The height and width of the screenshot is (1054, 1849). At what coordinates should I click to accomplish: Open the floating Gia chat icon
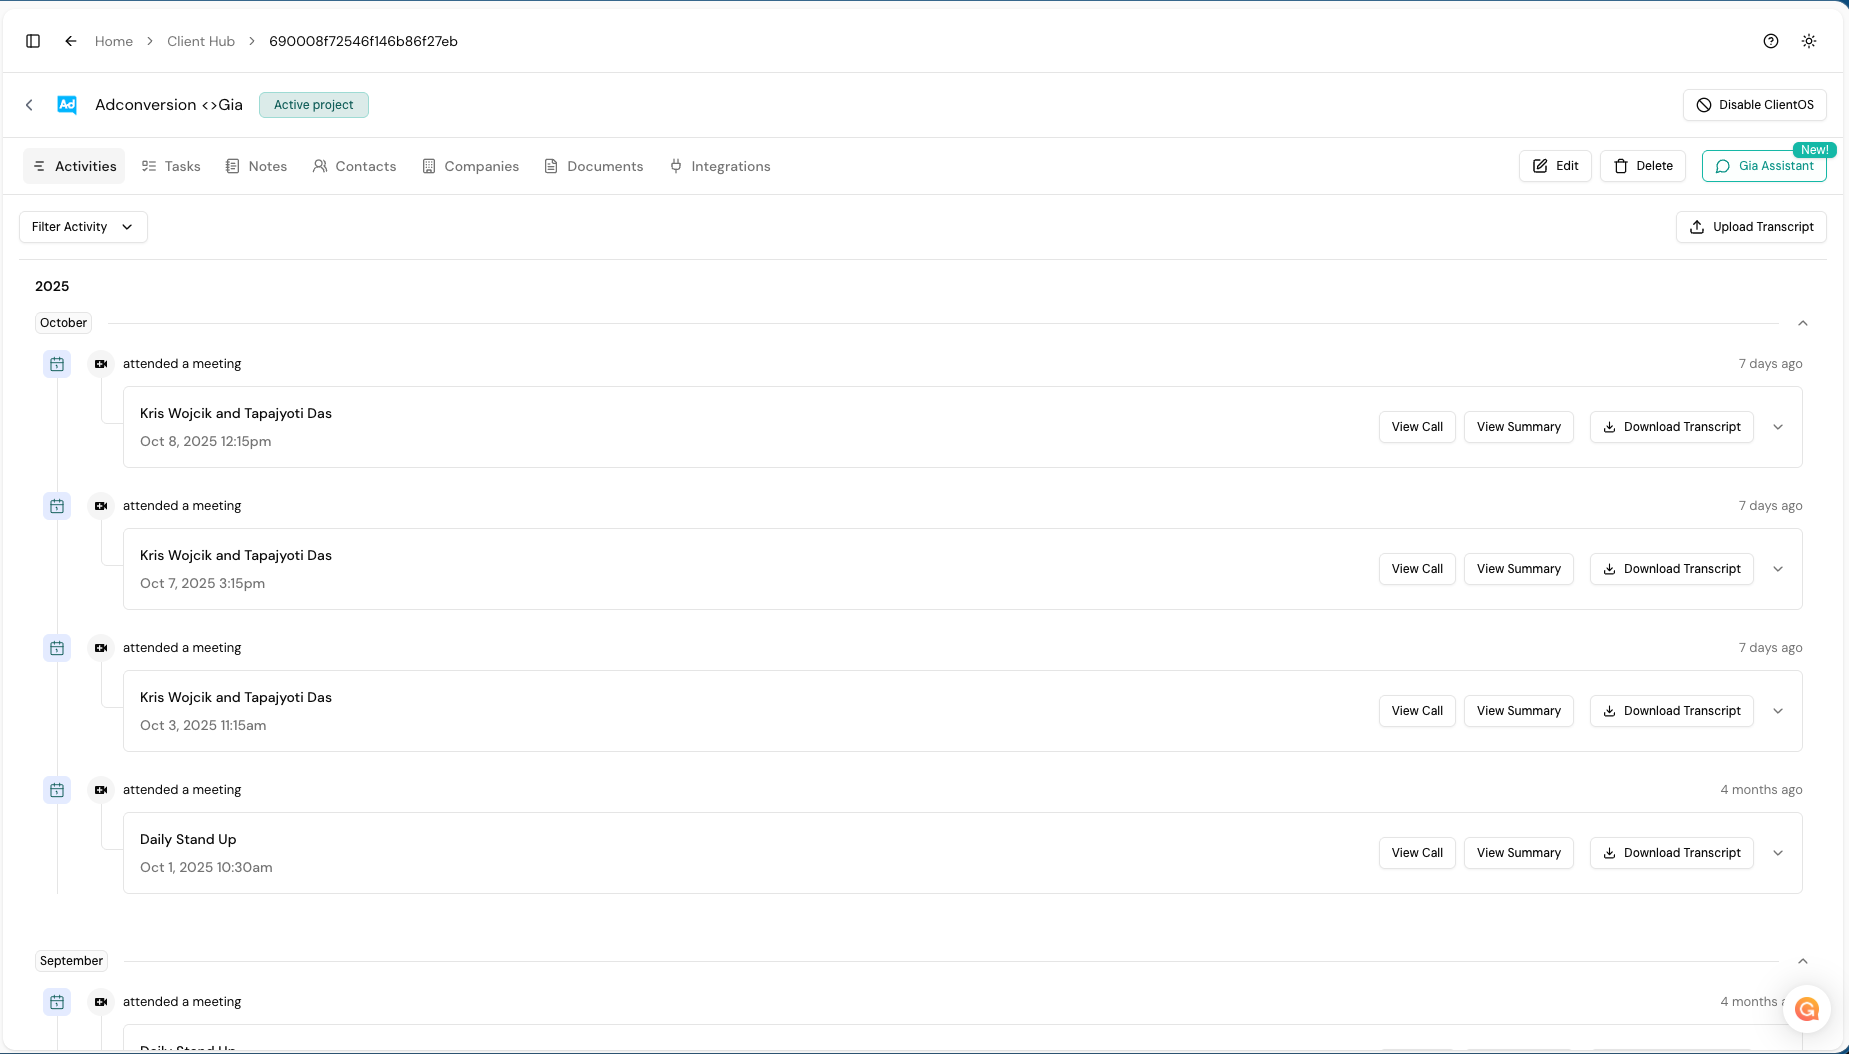1806,1009
